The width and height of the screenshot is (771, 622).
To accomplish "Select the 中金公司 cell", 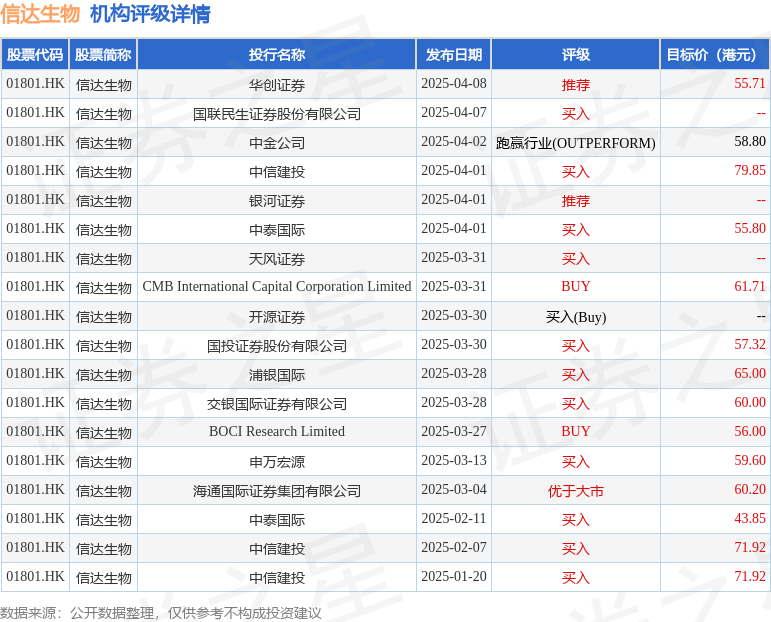I will coord(277,143).
